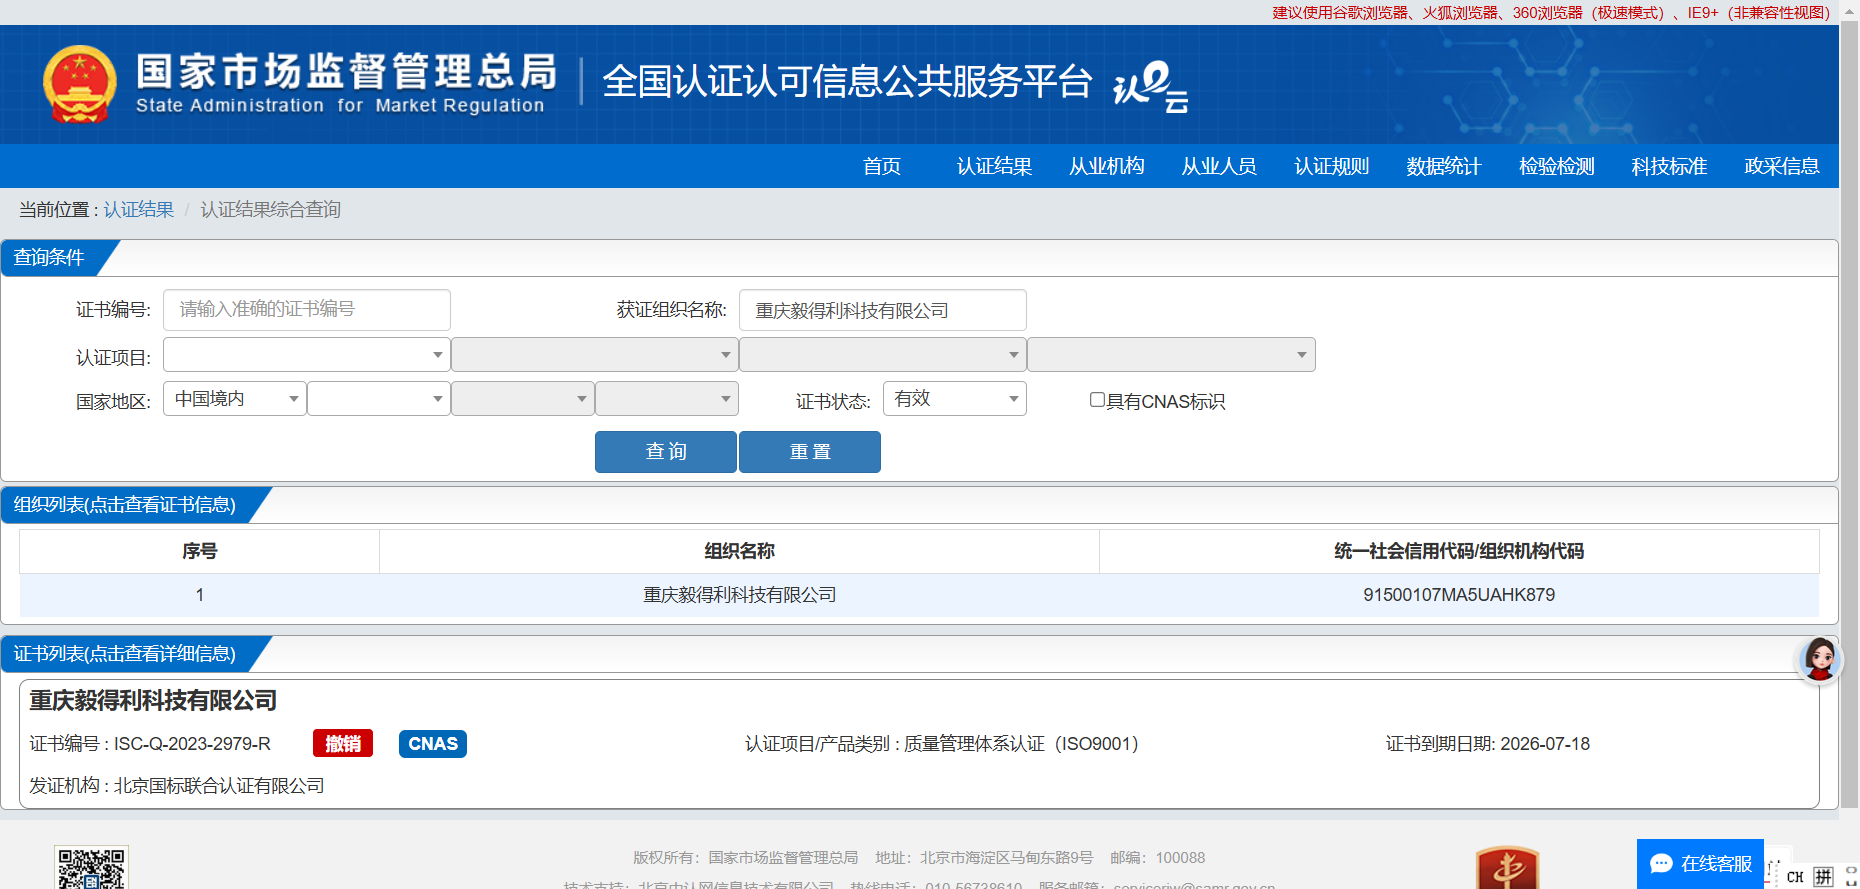Enable the 具有CNAS标识 checkbox

click(1097, 400)
